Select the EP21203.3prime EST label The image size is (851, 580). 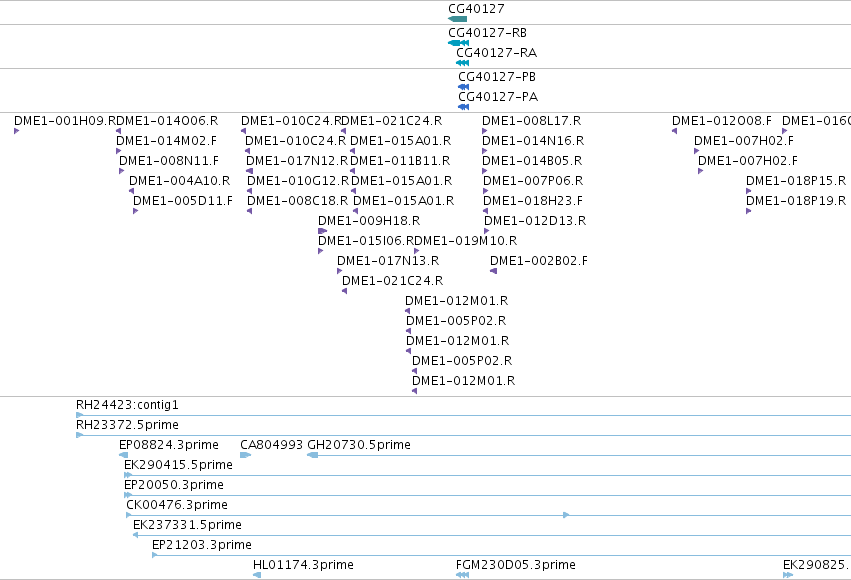click(202, 545)
